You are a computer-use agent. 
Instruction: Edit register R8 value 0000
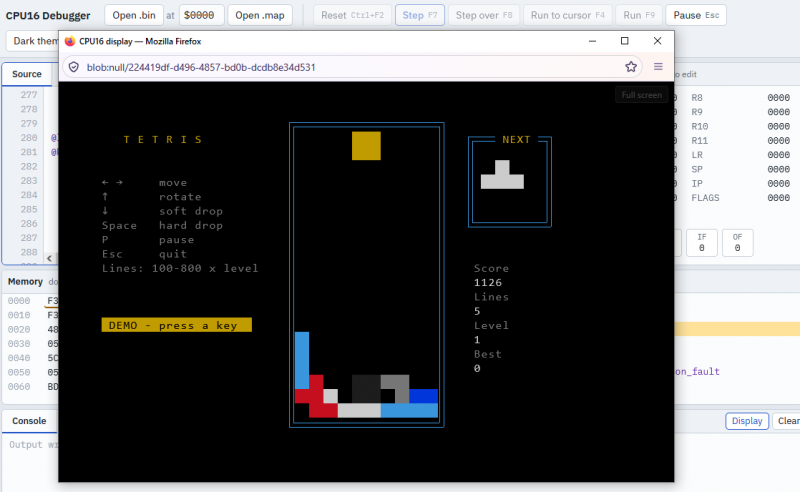pyautogui.click(x=779, y=97)
